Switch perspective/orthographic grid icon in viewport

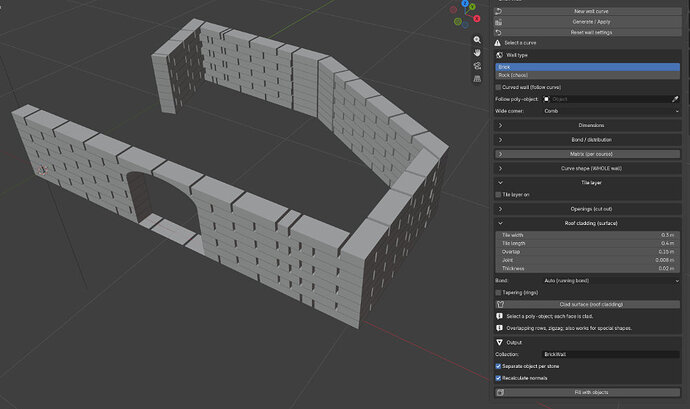click(477, 79)
